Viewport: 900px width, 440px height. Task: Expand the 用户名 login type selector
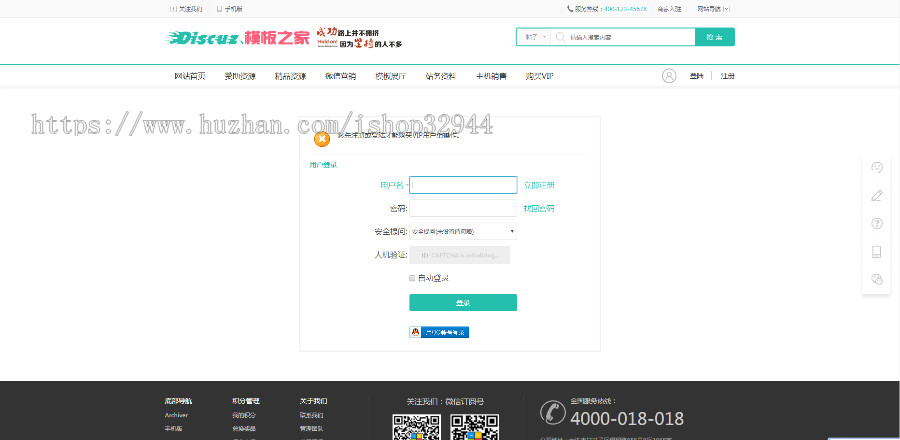394,185
